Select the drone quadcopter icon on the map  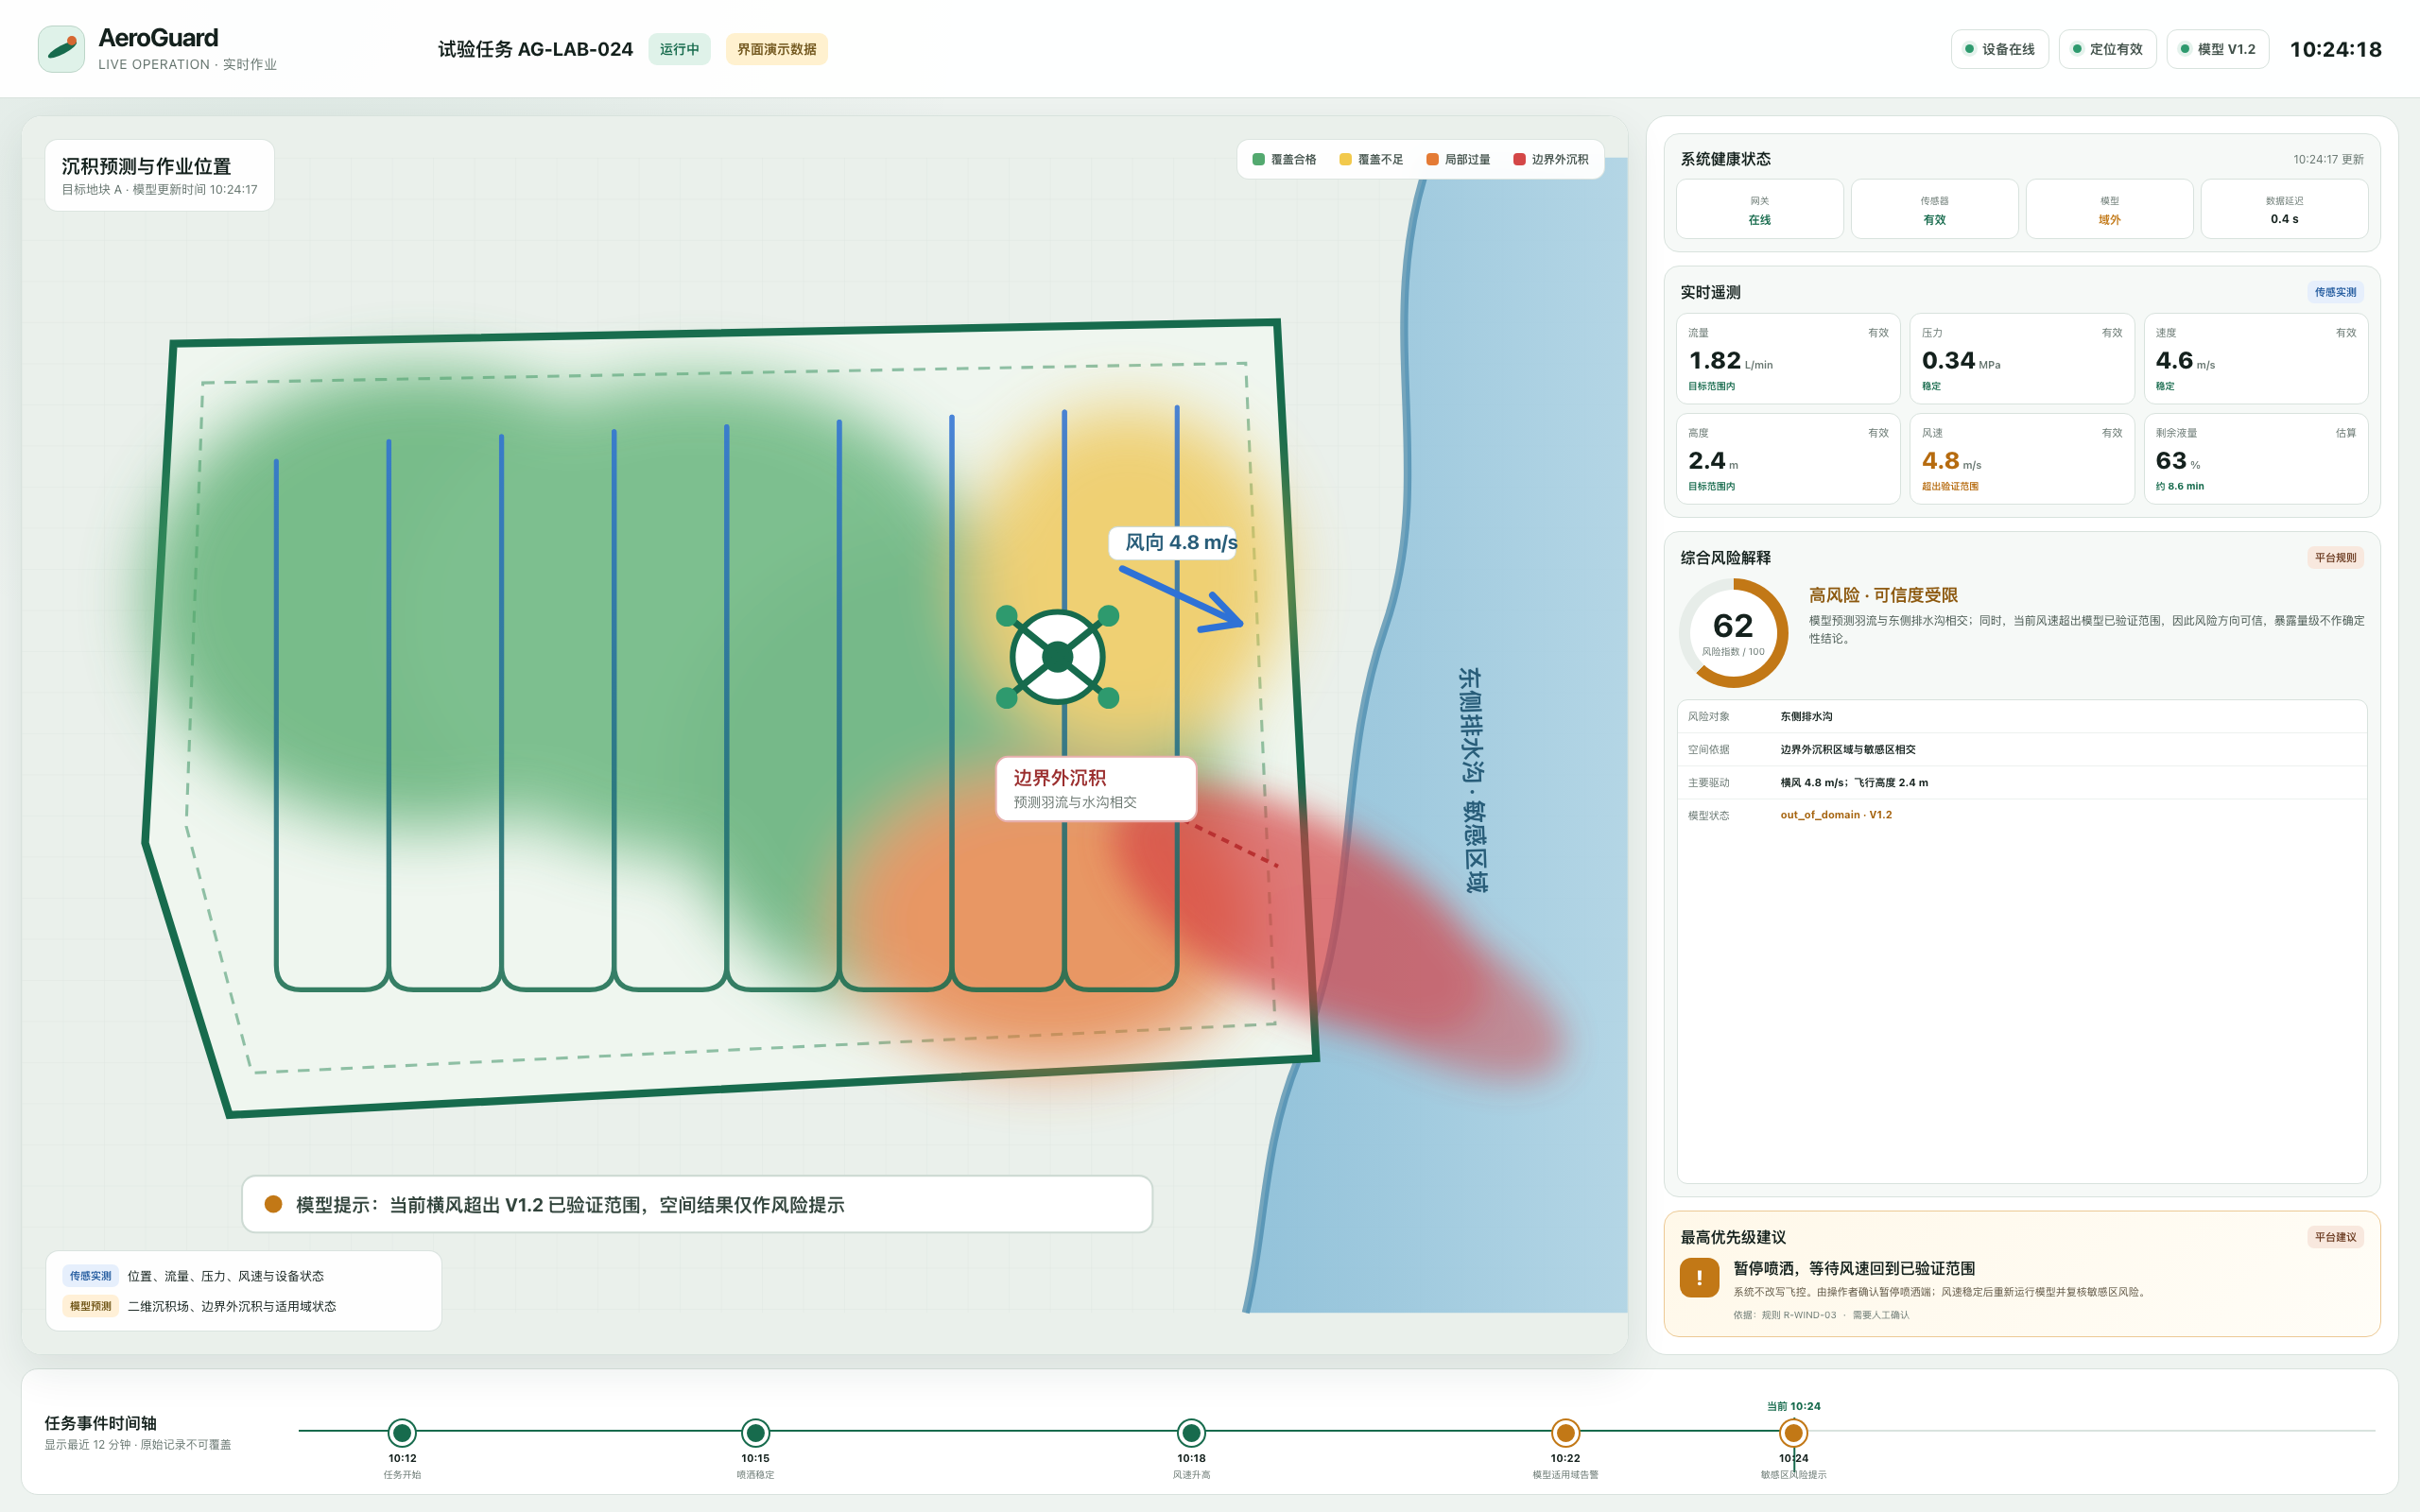tap(1057, 657)
